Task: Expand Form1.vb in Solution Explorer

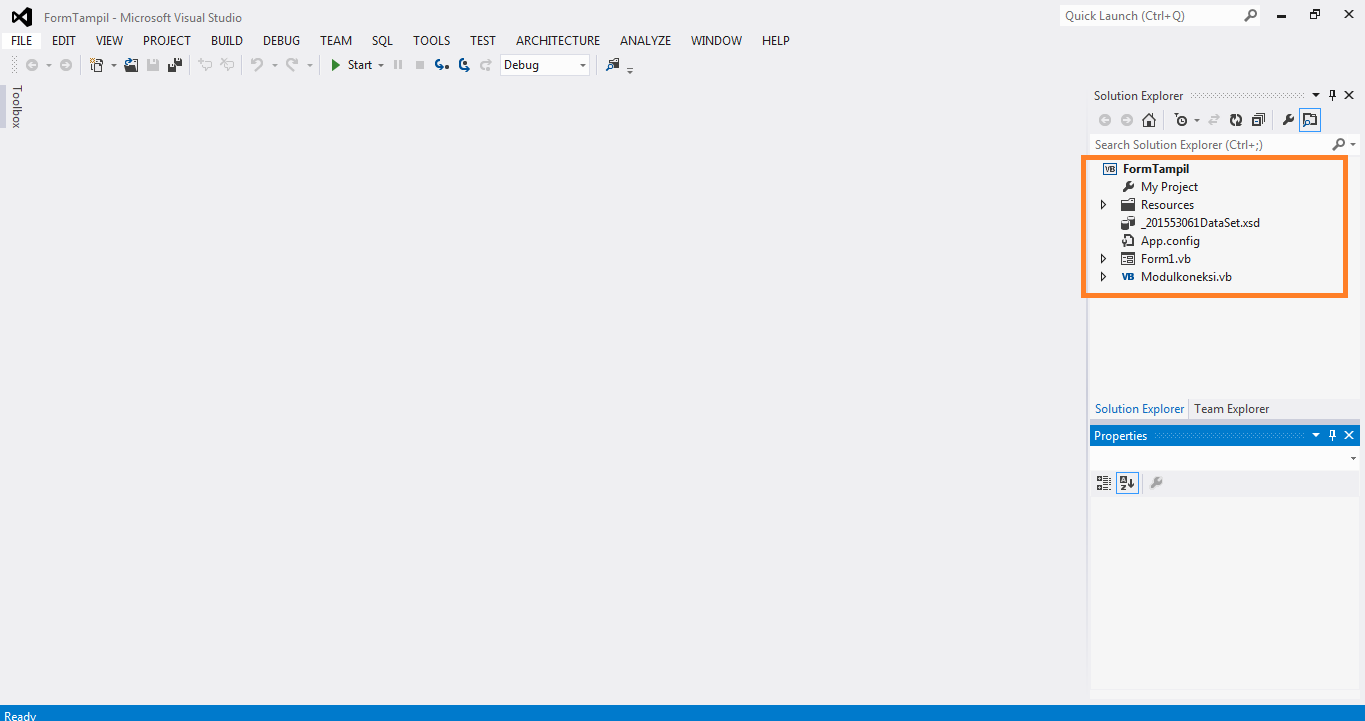Action: [1104, 258]
